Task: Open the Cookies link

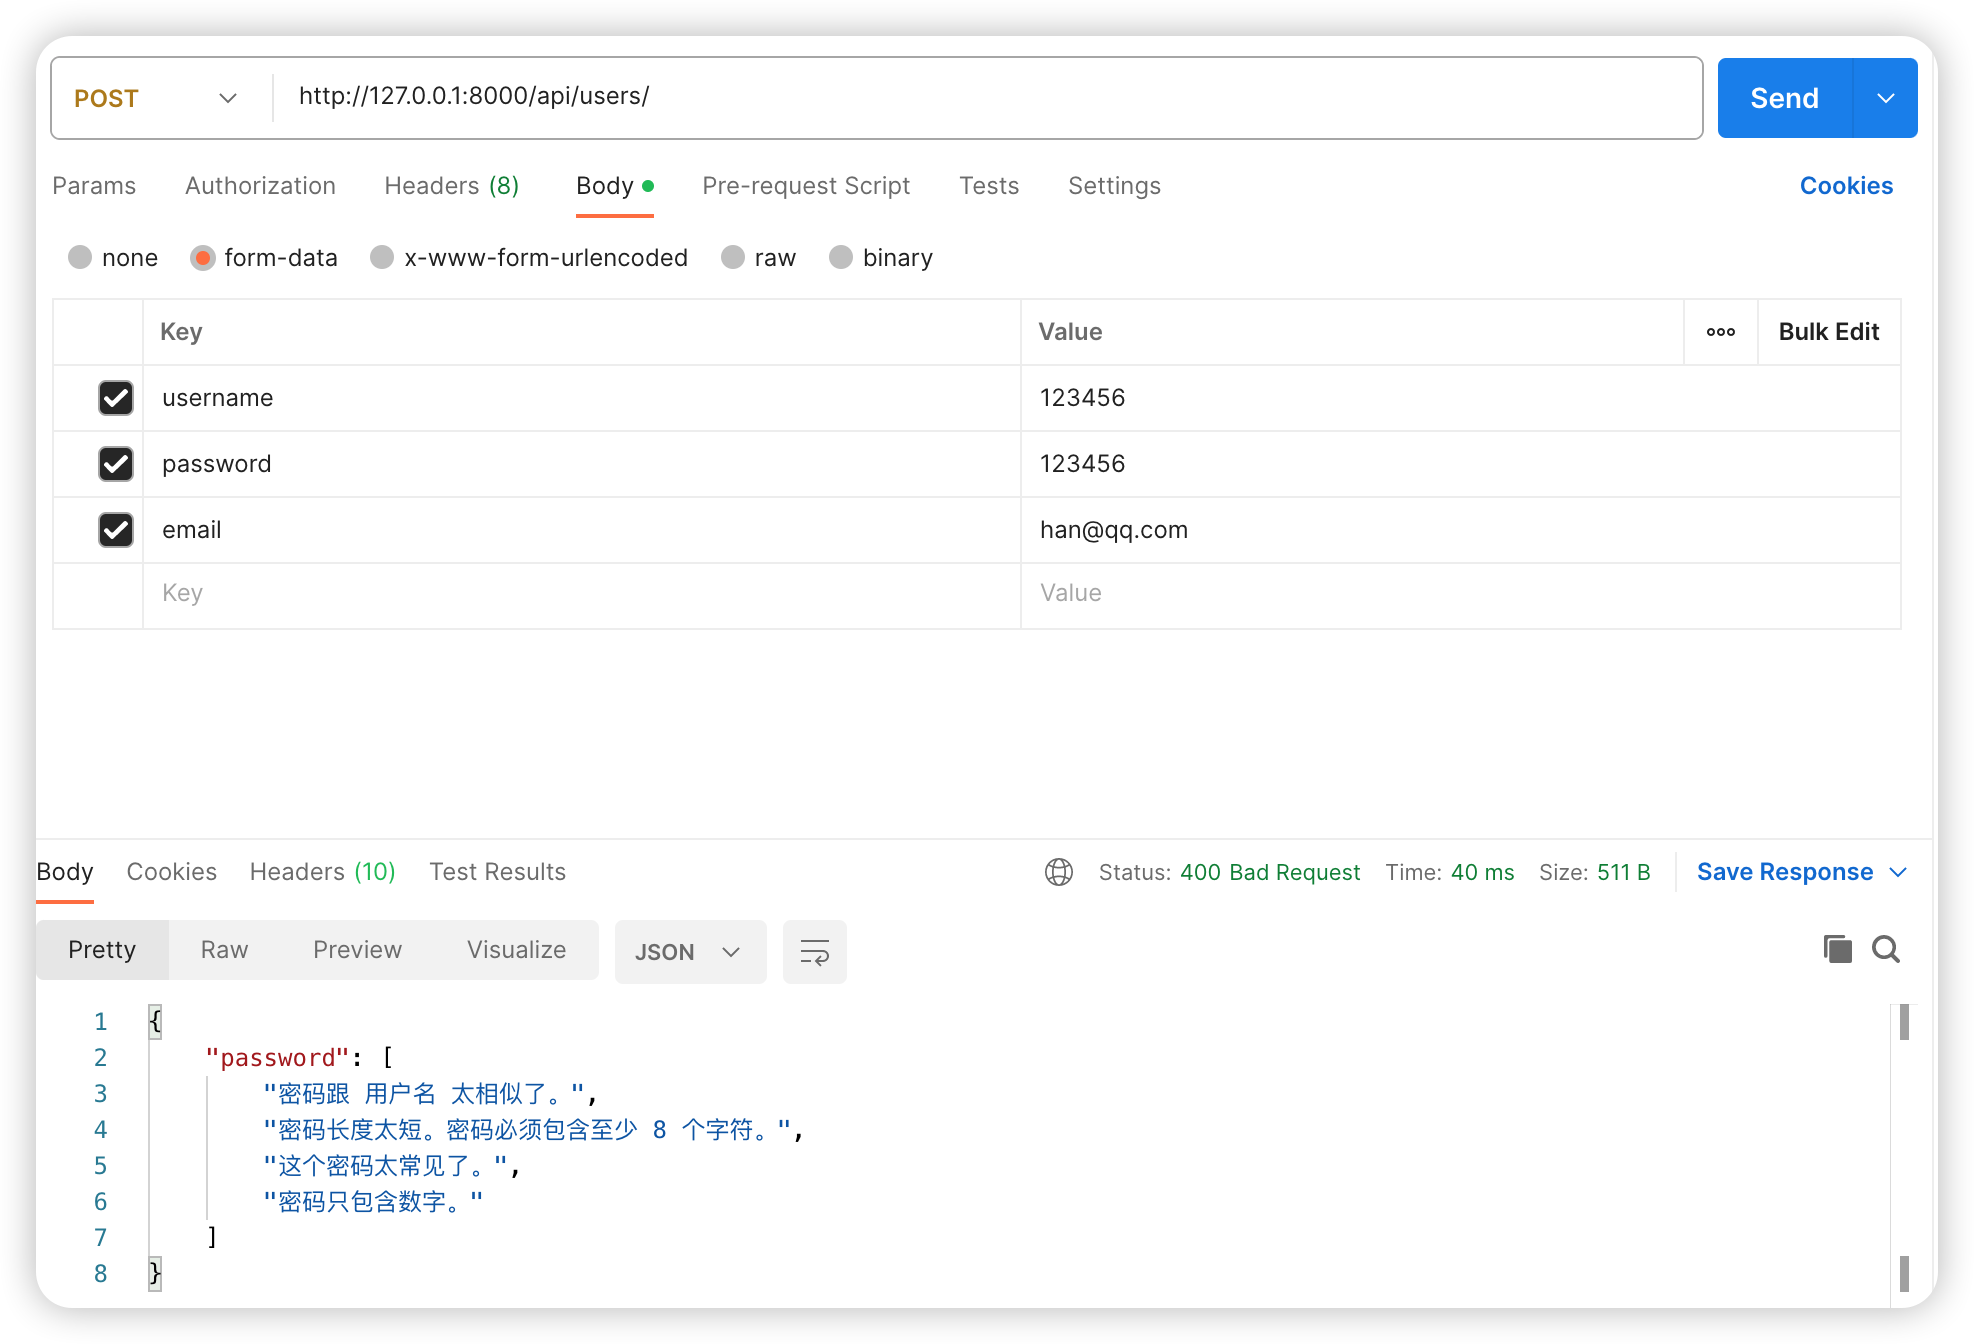Action: pyautogui.click(x=1846, y=186)
